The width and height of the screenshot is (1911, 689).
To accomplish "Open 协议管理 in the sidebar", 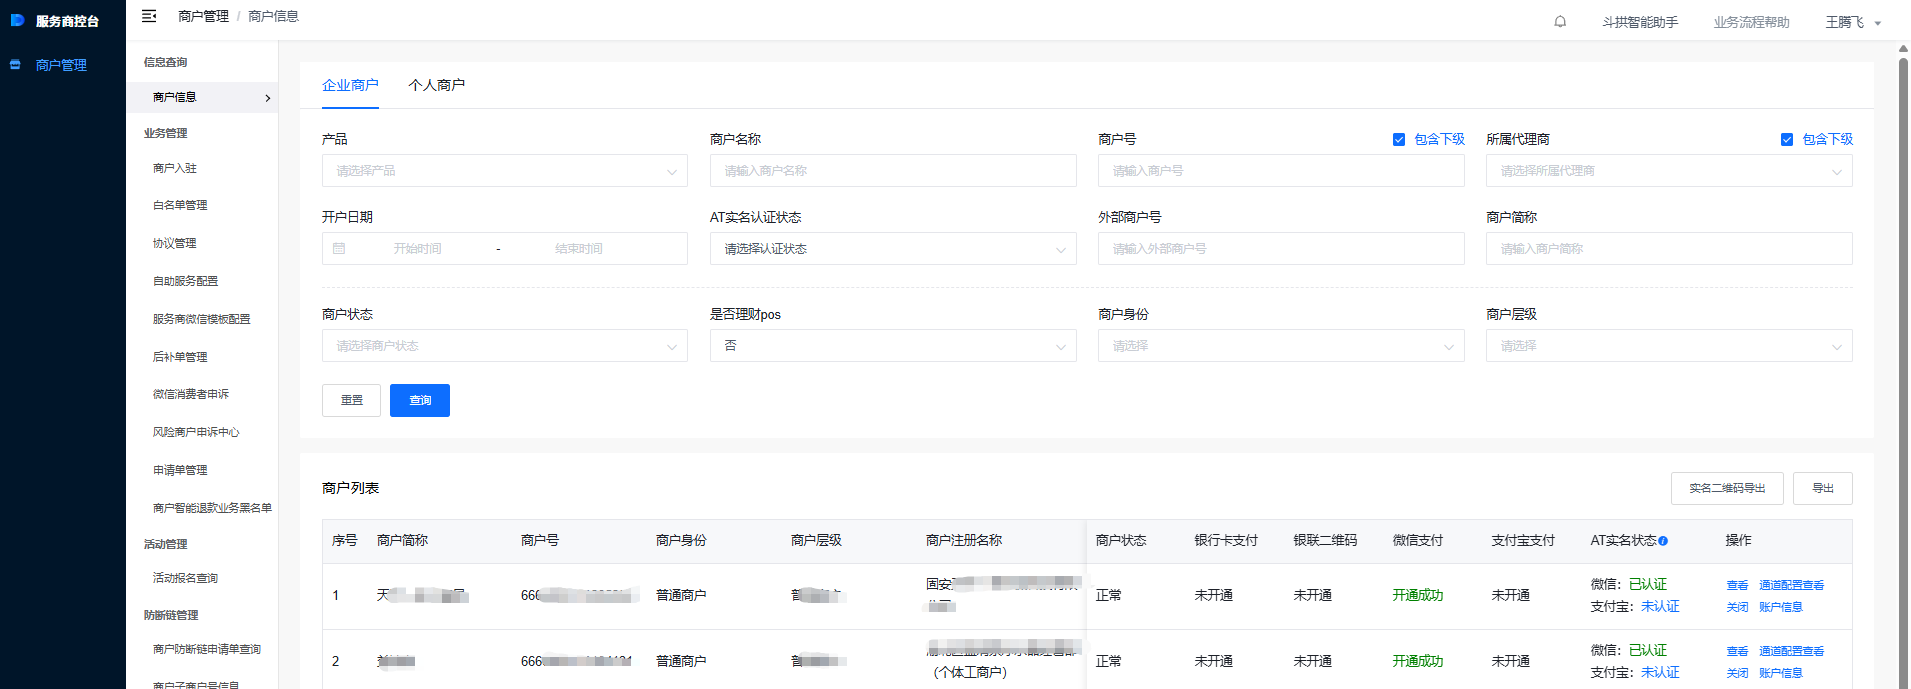I will coord(175,243).
